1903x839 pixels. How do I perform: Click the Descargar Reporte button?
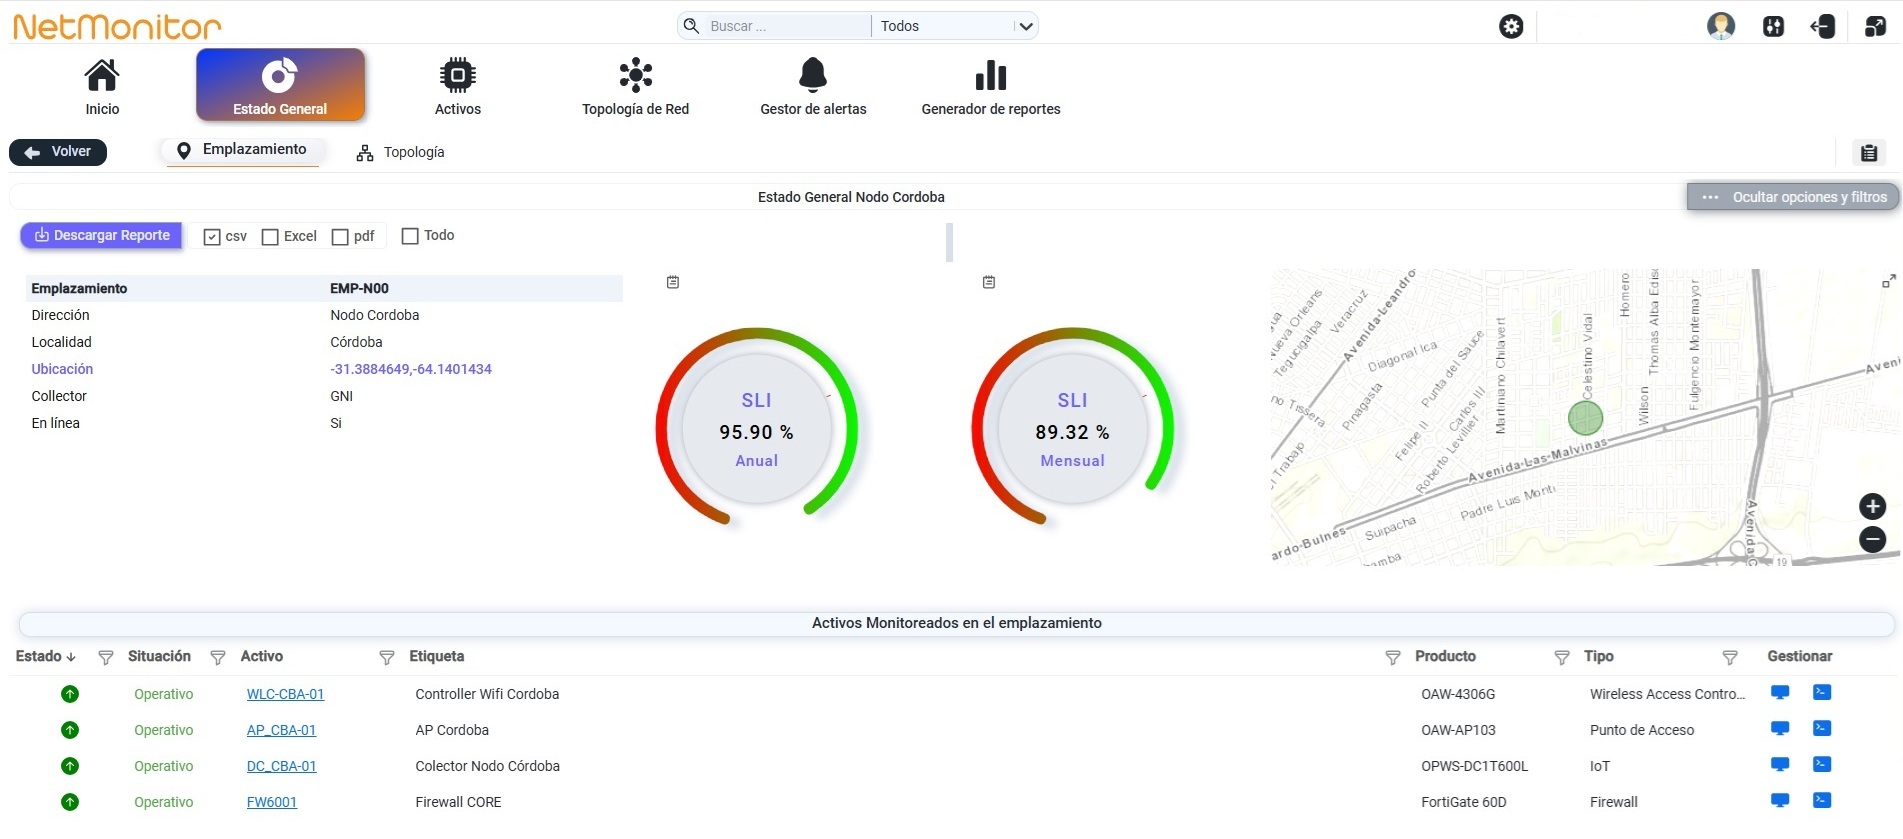[102, 236]
